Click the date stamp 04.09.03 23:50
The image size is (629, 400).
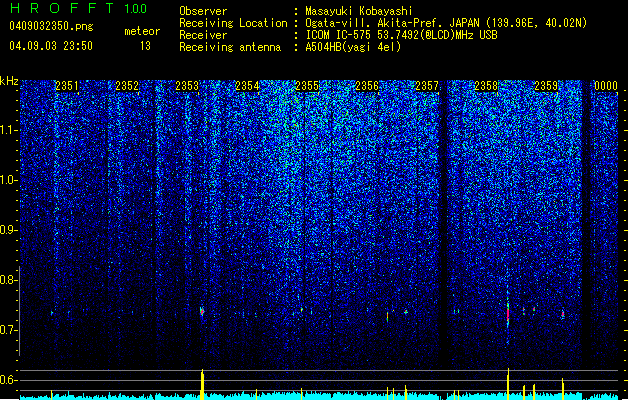pos(51,46)
